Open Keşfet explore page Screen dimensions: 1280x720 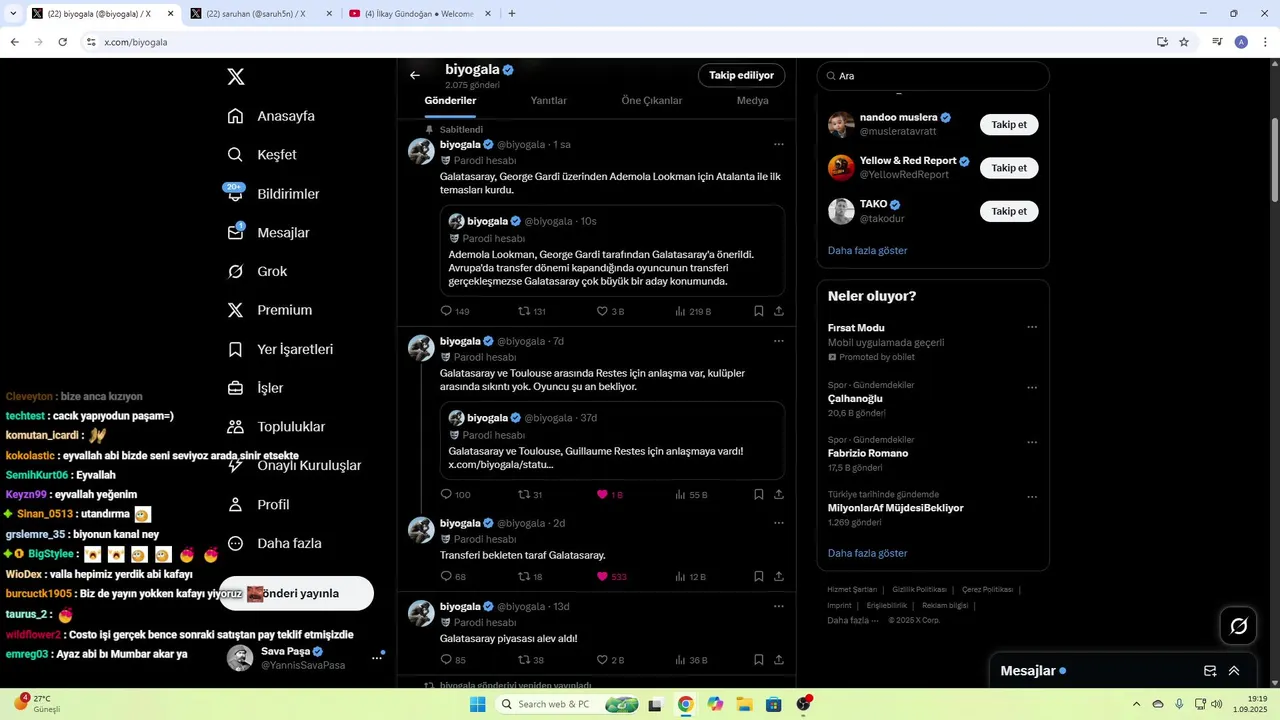262,155
